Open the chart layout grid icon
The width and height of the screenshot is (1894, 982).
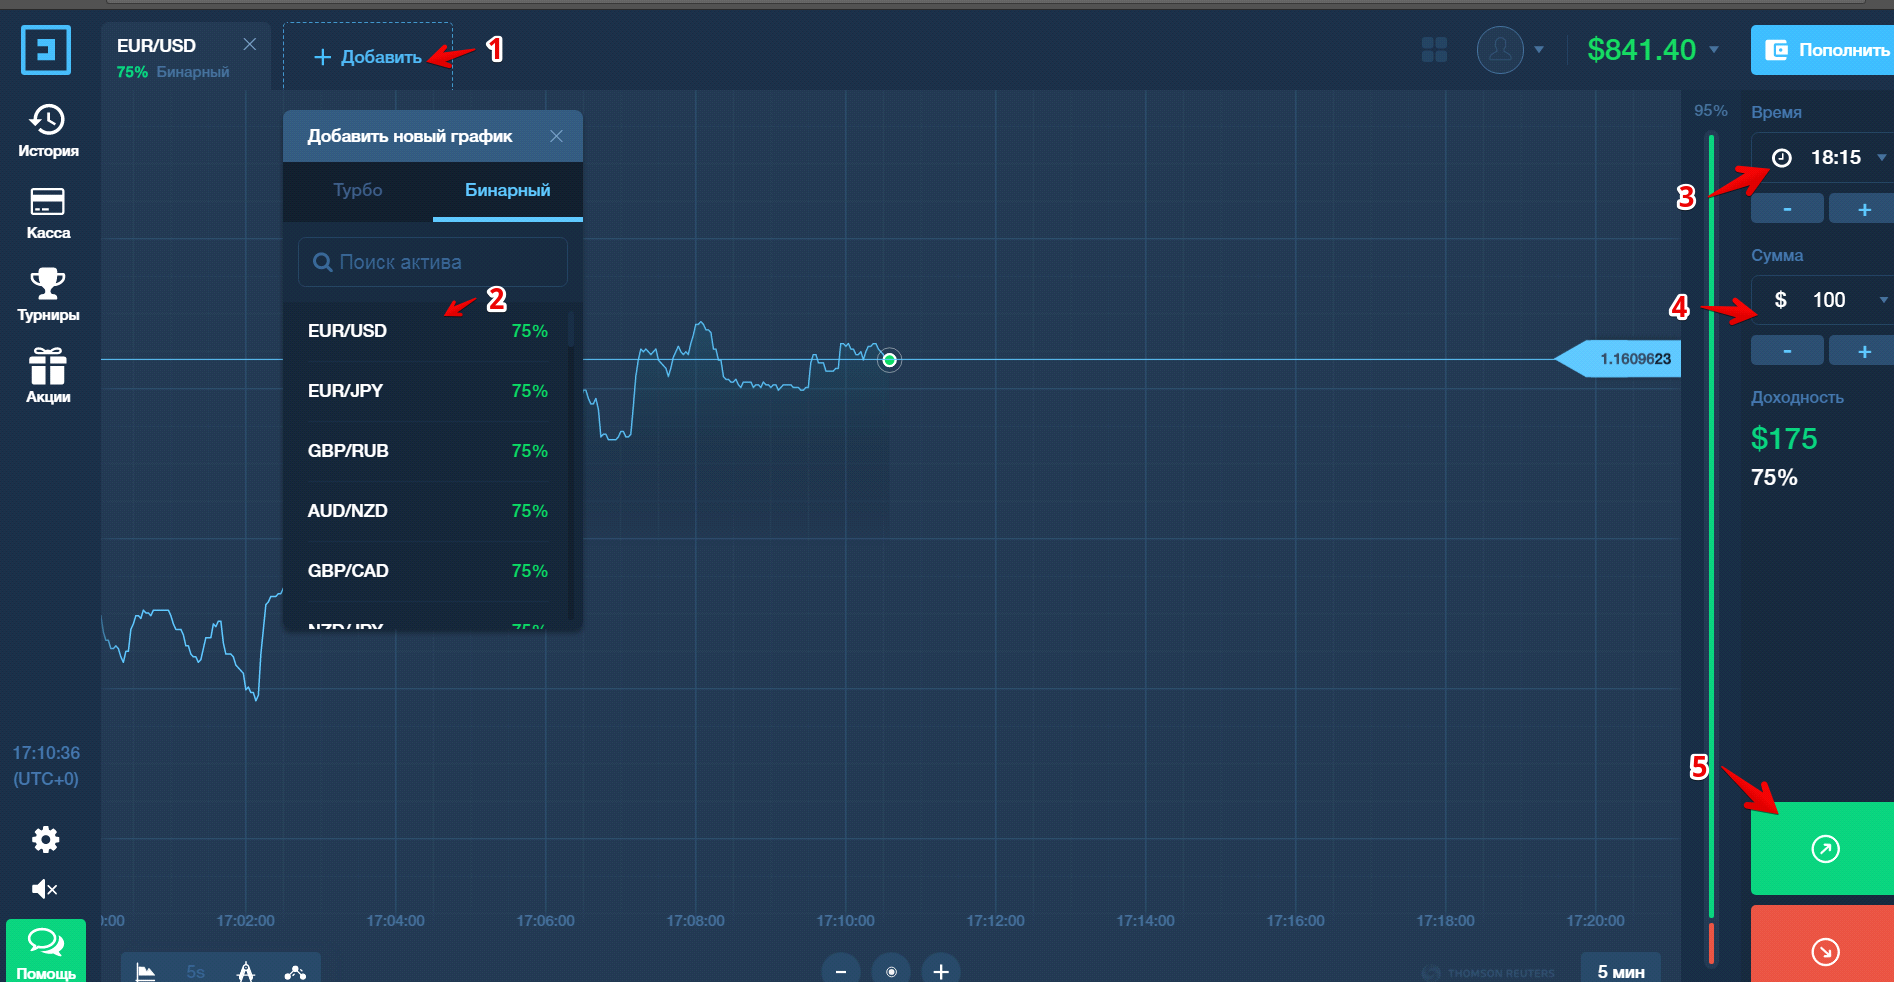coord(1434,49)
